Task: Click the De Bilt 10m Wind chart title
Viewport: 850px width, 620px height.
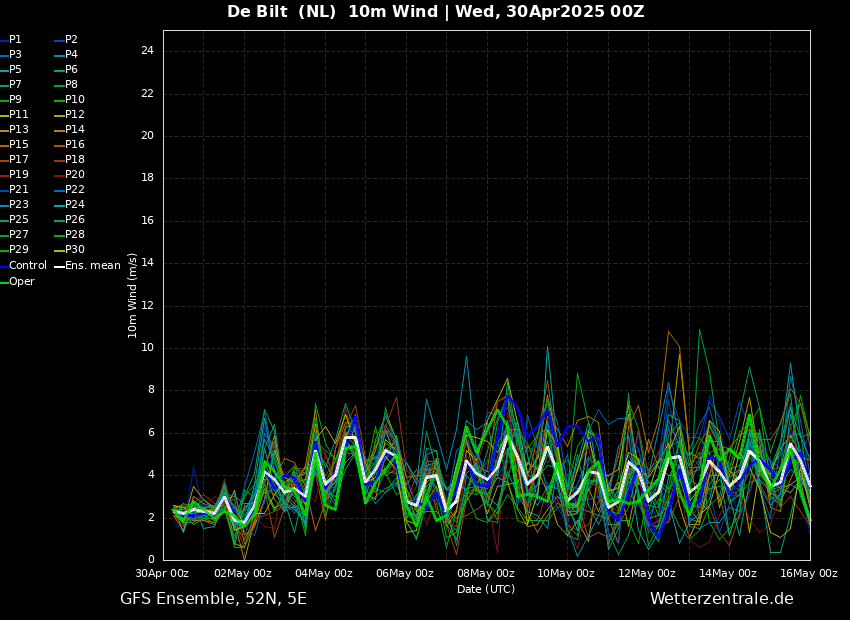Action: tap(435, 12)
